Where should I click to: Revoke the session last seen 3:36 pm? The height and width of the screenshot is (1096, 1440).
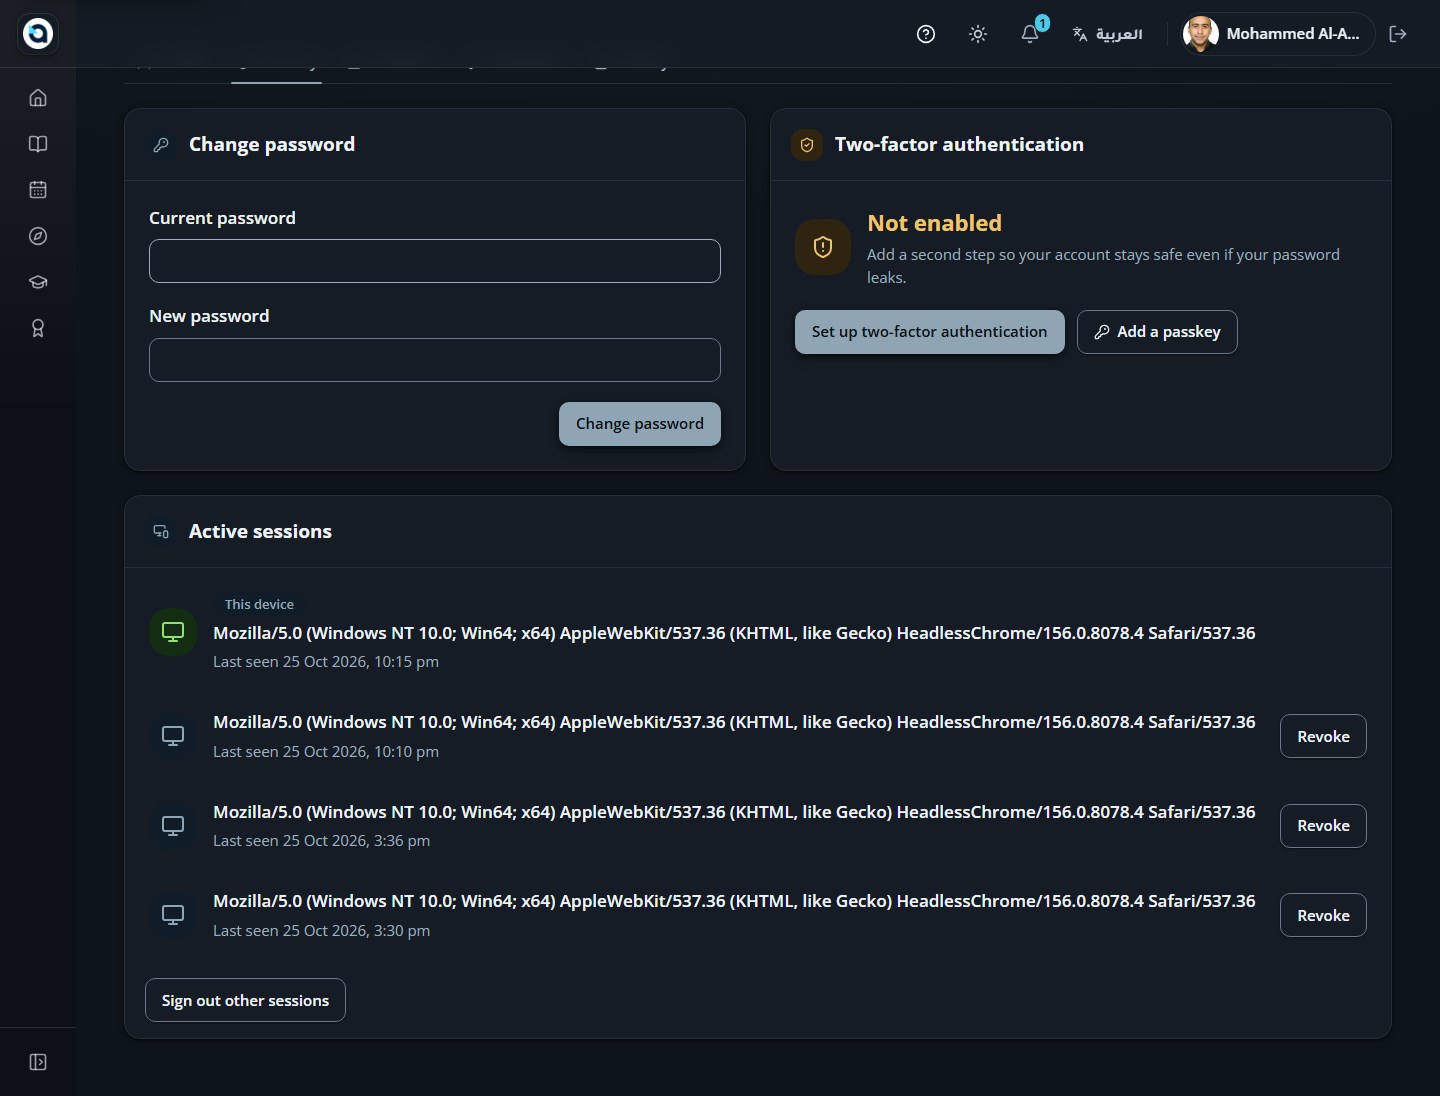(x=1323, y=826)
